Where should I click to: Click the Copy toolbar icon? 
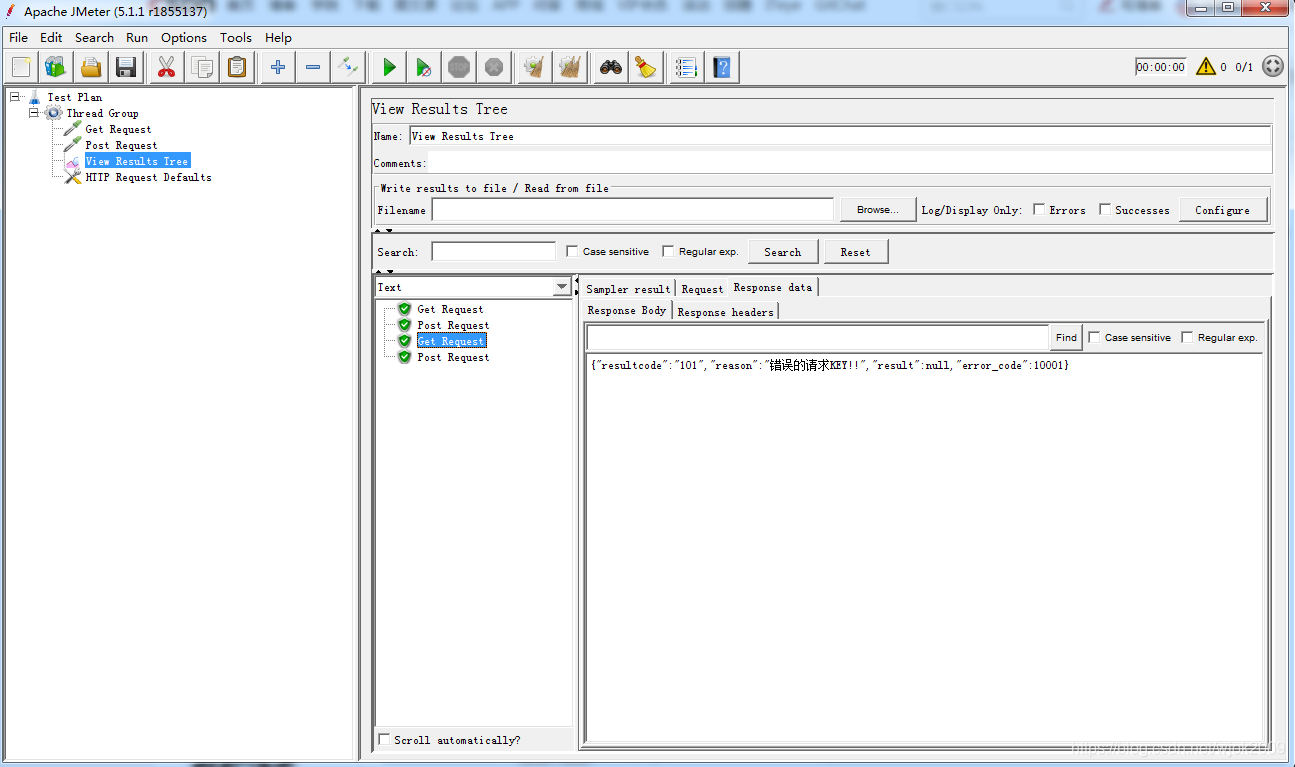tap(202, 67)
